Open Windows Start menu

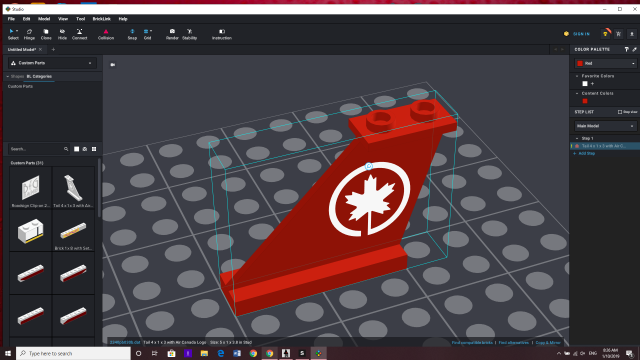(x=8, y=353)
